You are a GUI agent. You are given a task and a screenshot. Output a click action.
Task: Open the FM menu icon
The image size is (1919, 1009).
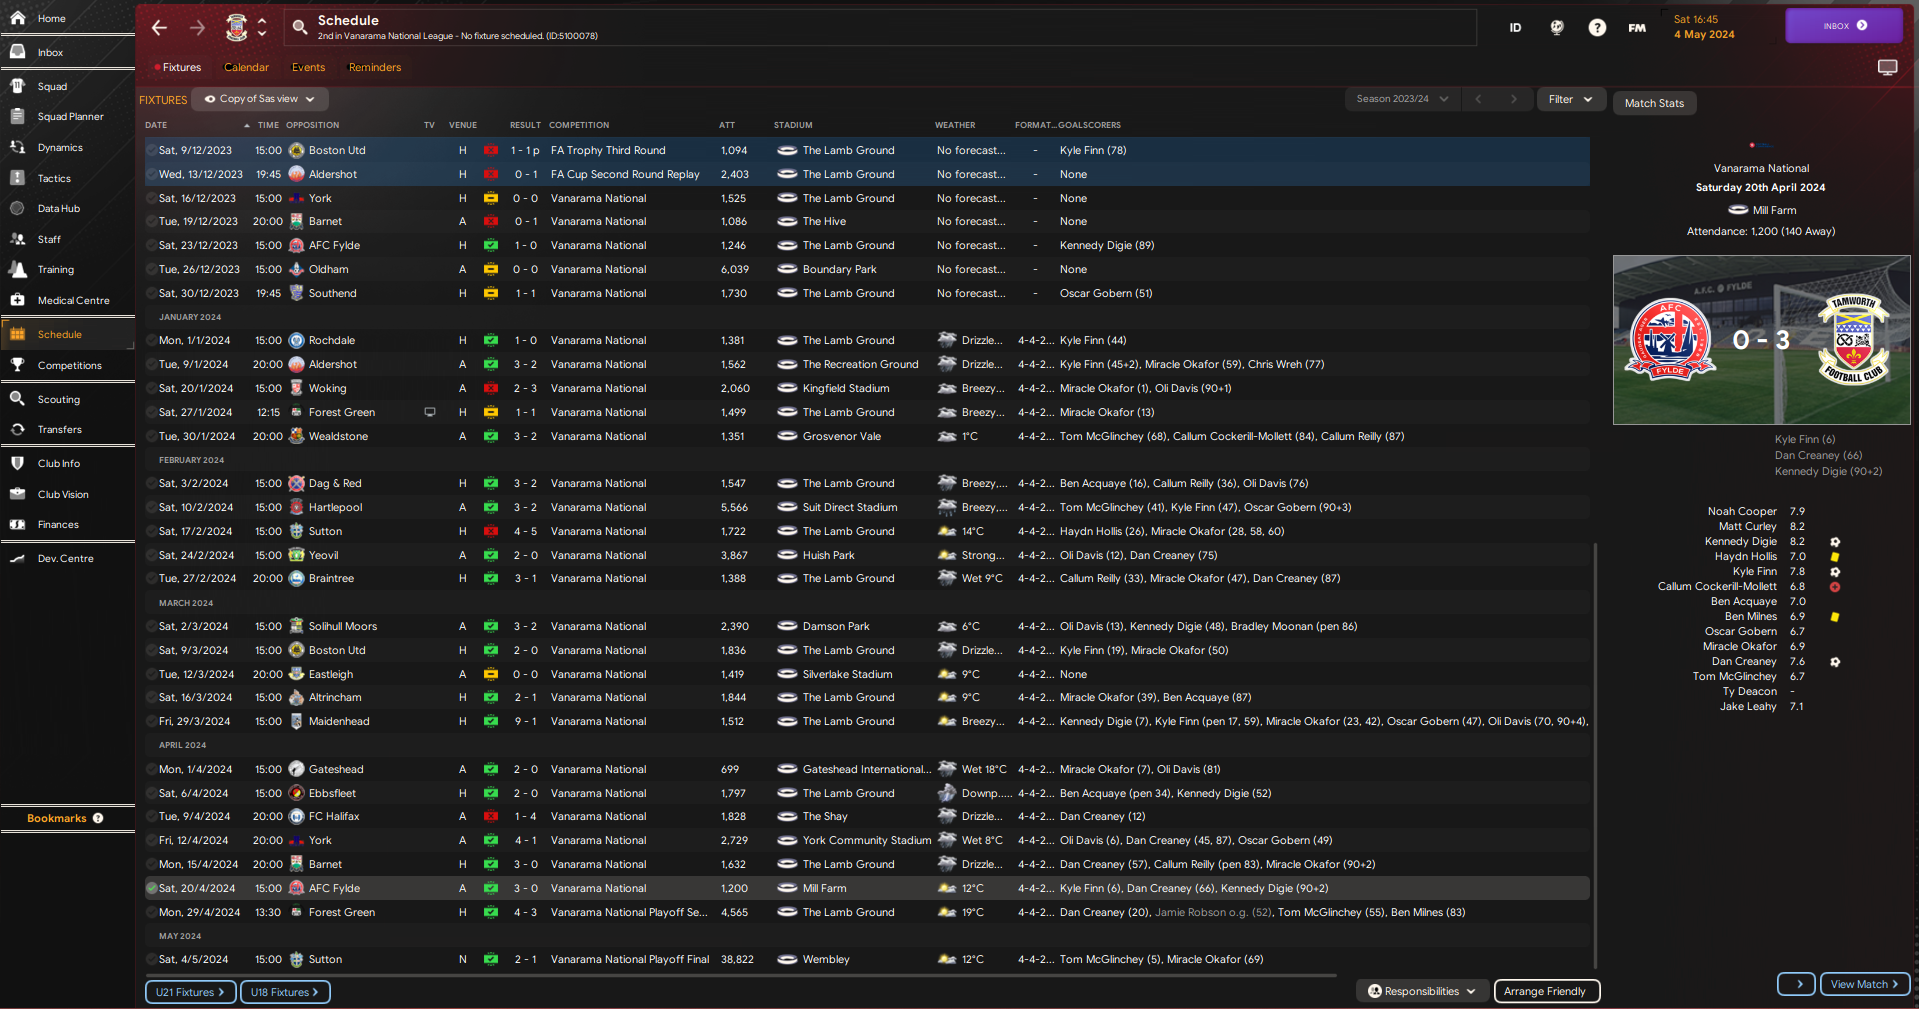(x=1637, y=28)
